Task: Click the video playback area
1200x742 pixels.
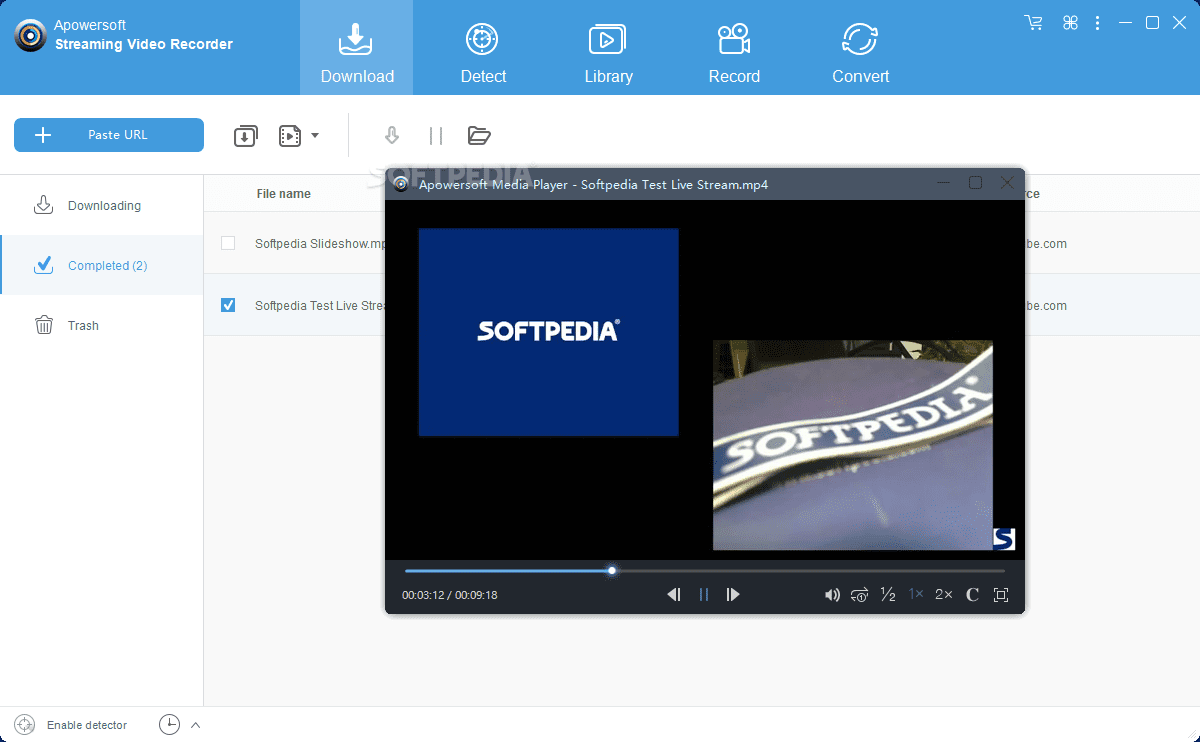Action: click(x=705, y=380)
